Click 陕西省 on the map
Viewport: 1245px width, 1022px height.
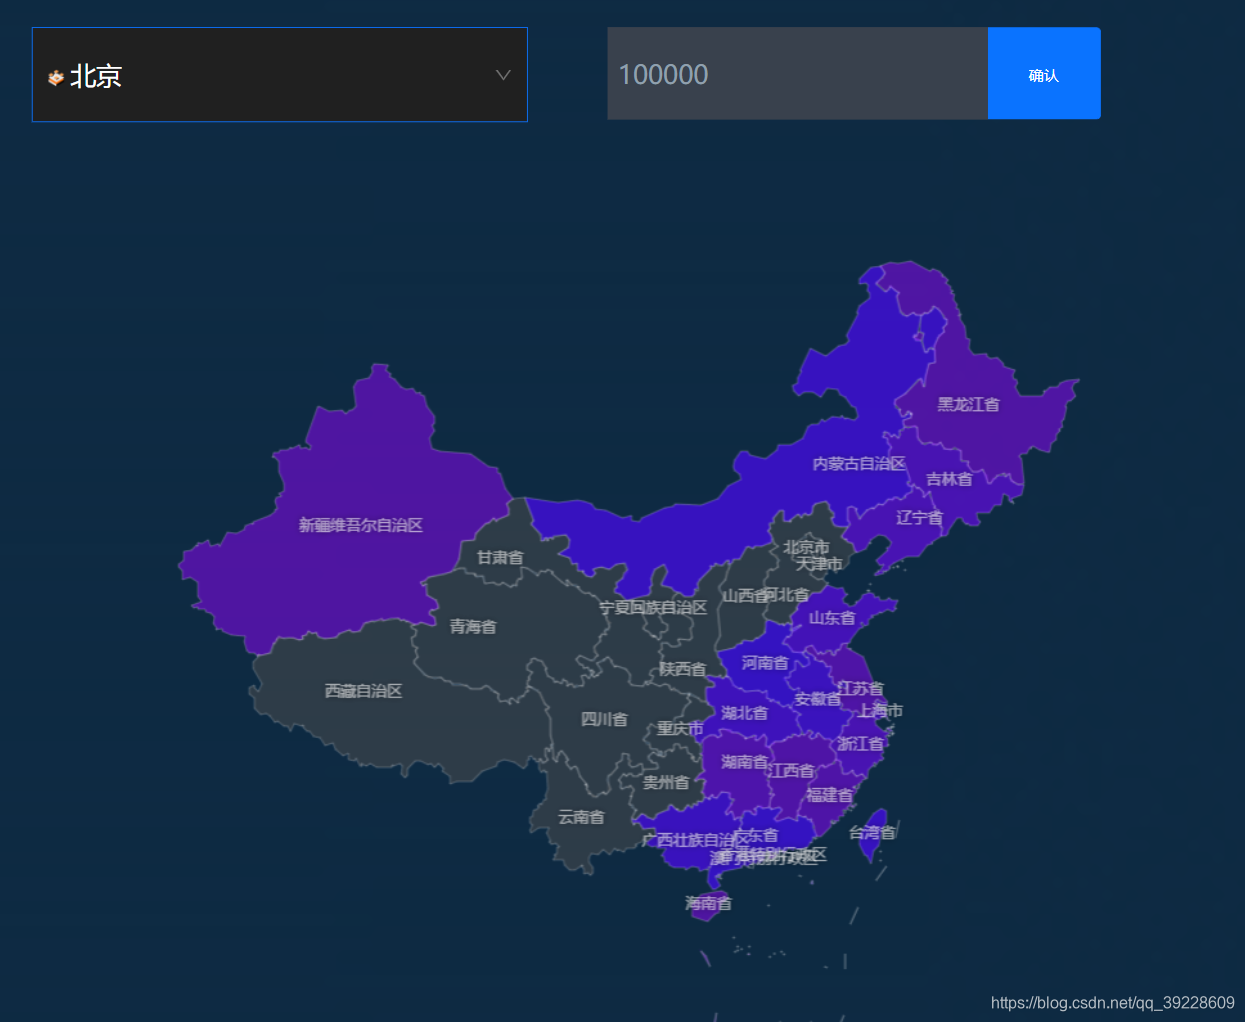point(682,669)
